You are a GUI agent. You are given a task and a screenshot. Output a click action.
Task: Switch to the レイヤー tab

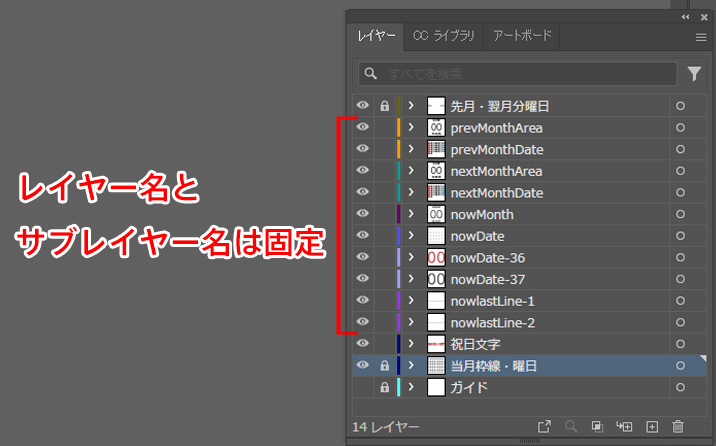click(376, 36)
